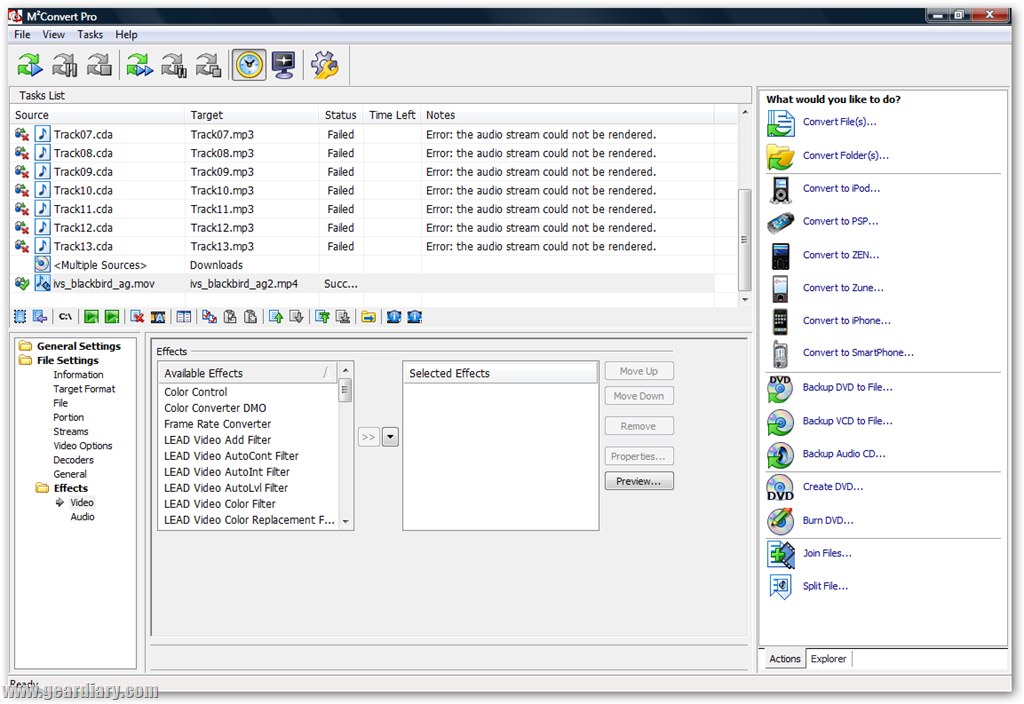The width and height of the screenshot is (1024, 704).
Task: Start all tasks using the double-play icon
Action: [x=140, y=65]
